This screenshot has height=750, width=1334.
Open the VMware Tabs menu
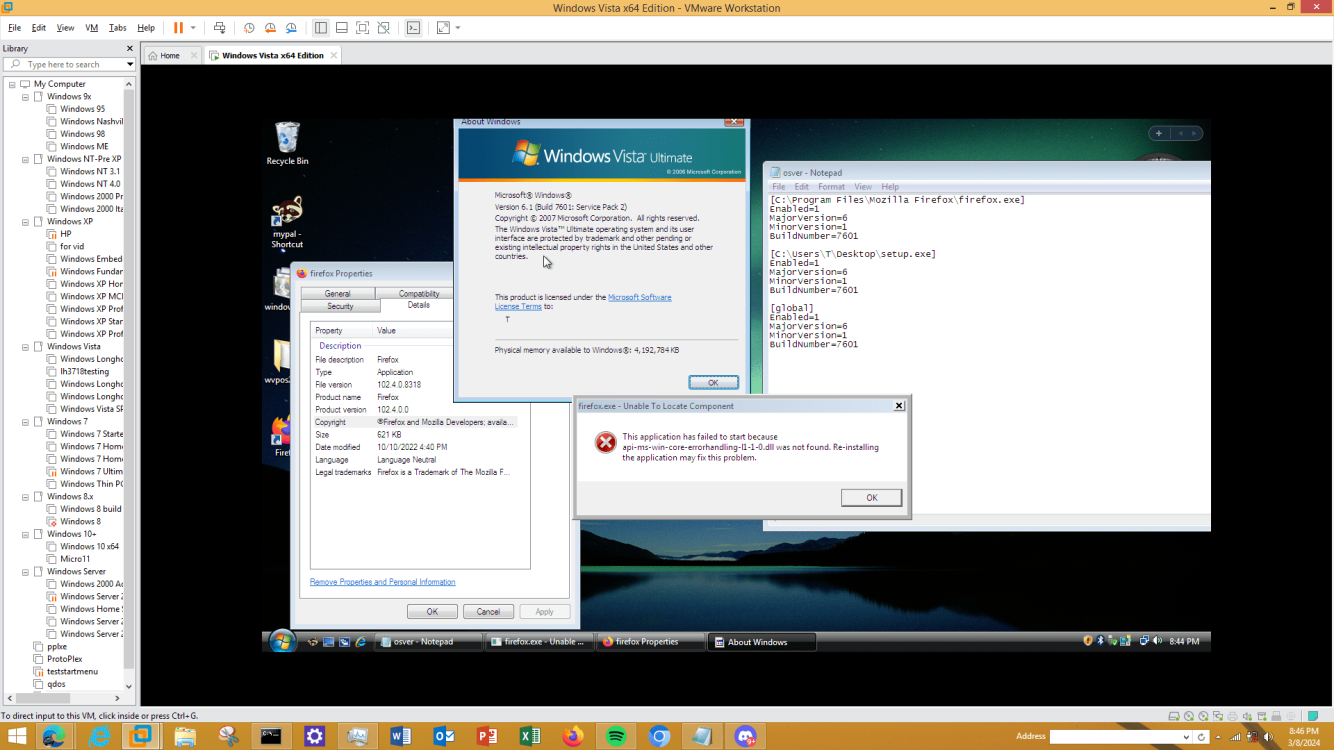[117, 28]
